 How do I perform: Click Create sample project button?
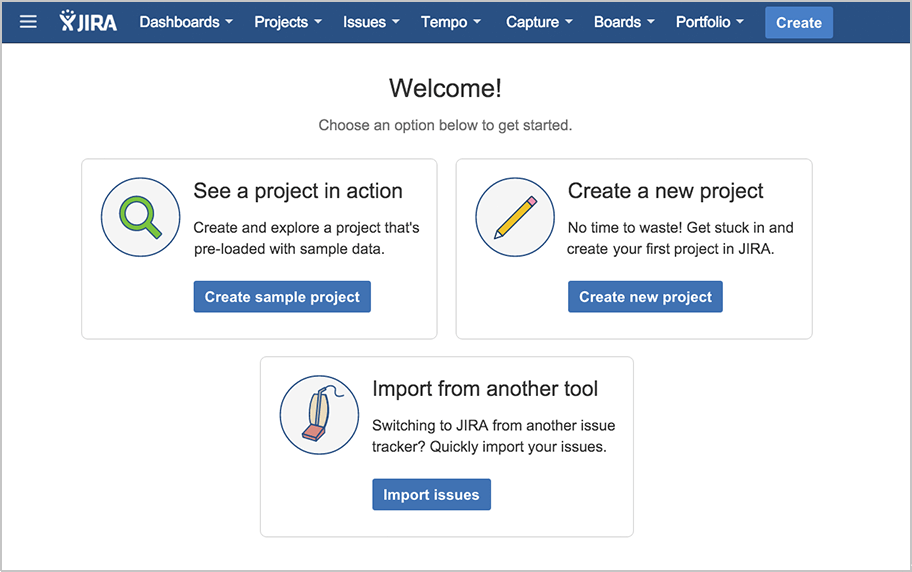(x=282, y=297)
